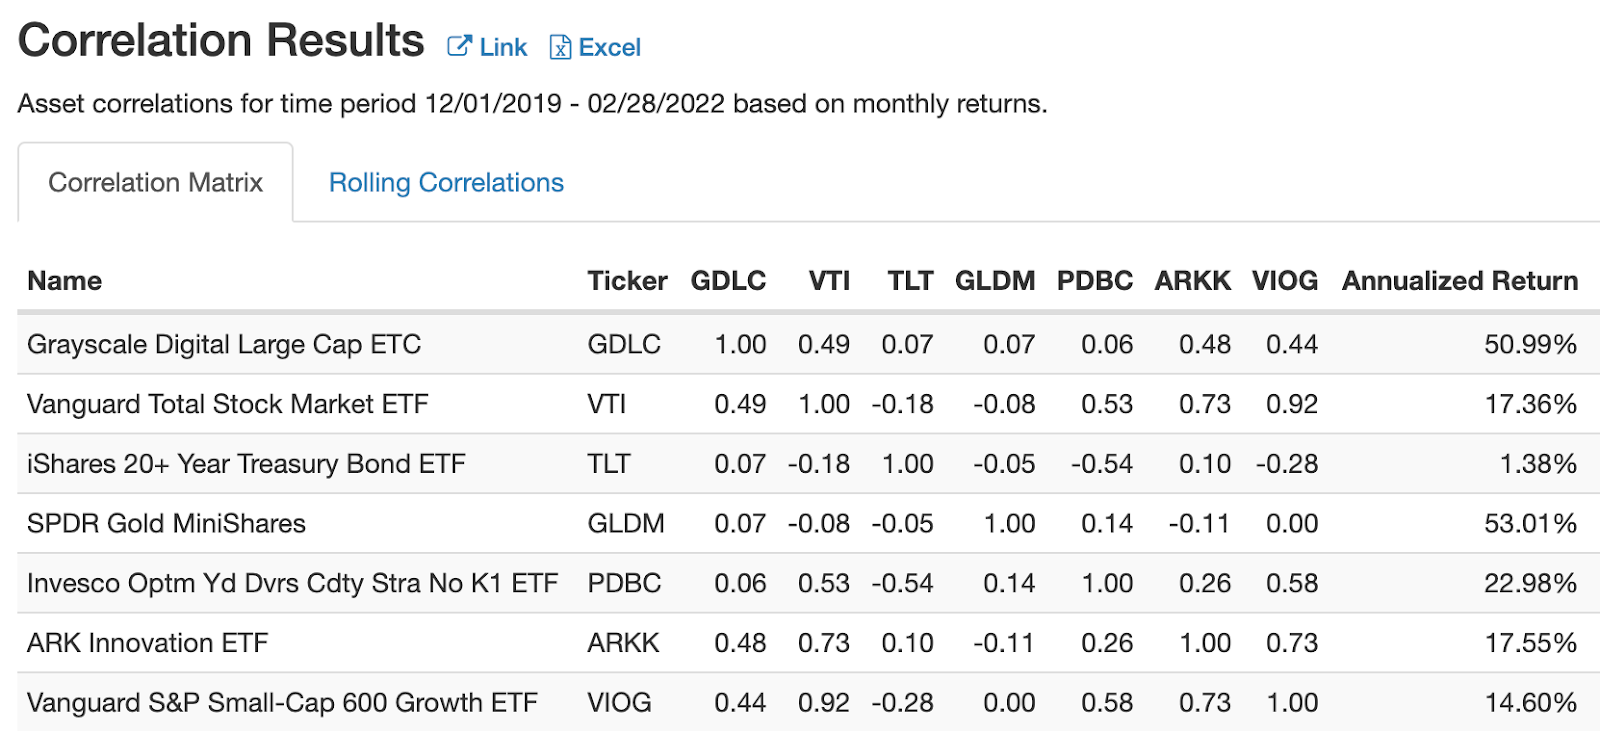Screen dimensions: 1600x734
Task: Select the SPDR Gold MiniShares row name
Action: click(166, 523)
